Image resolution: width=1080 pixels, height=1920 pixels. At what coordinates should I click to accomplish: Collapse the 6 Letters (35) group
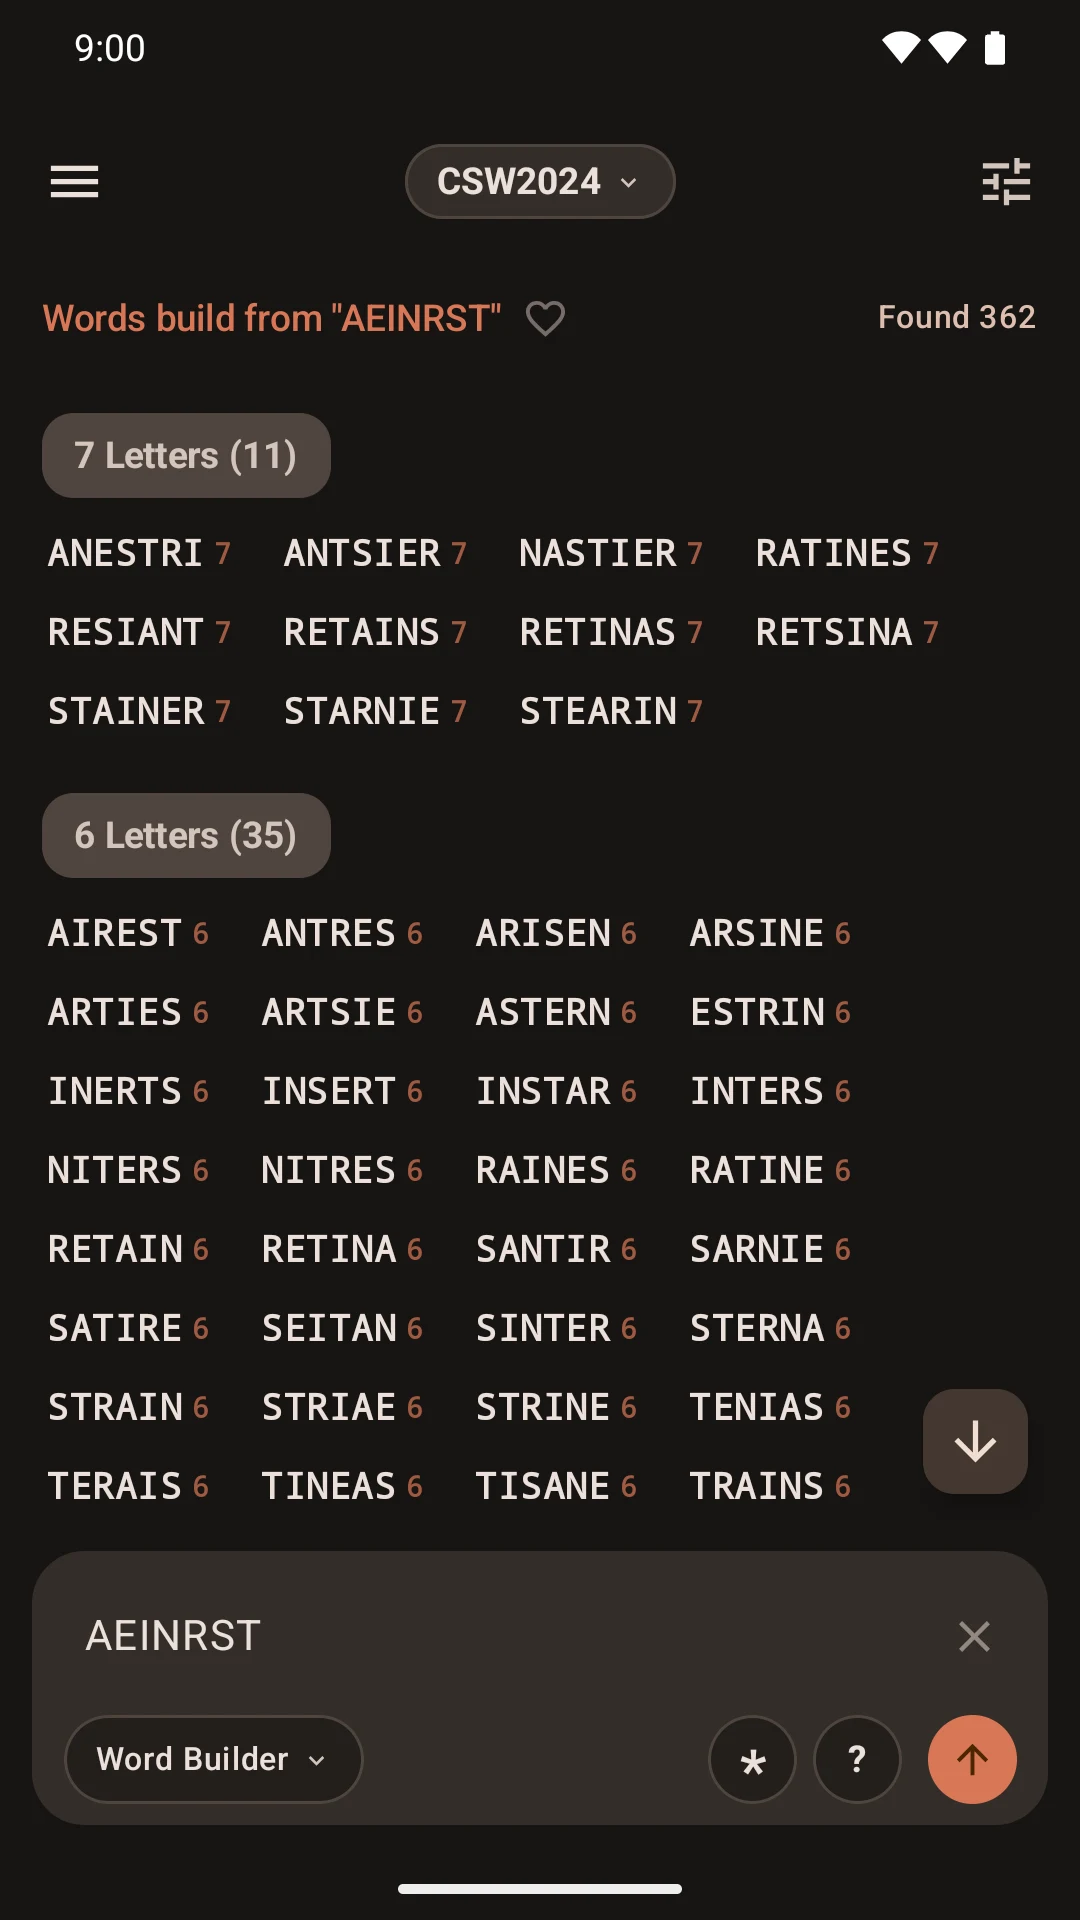point(186,836)
